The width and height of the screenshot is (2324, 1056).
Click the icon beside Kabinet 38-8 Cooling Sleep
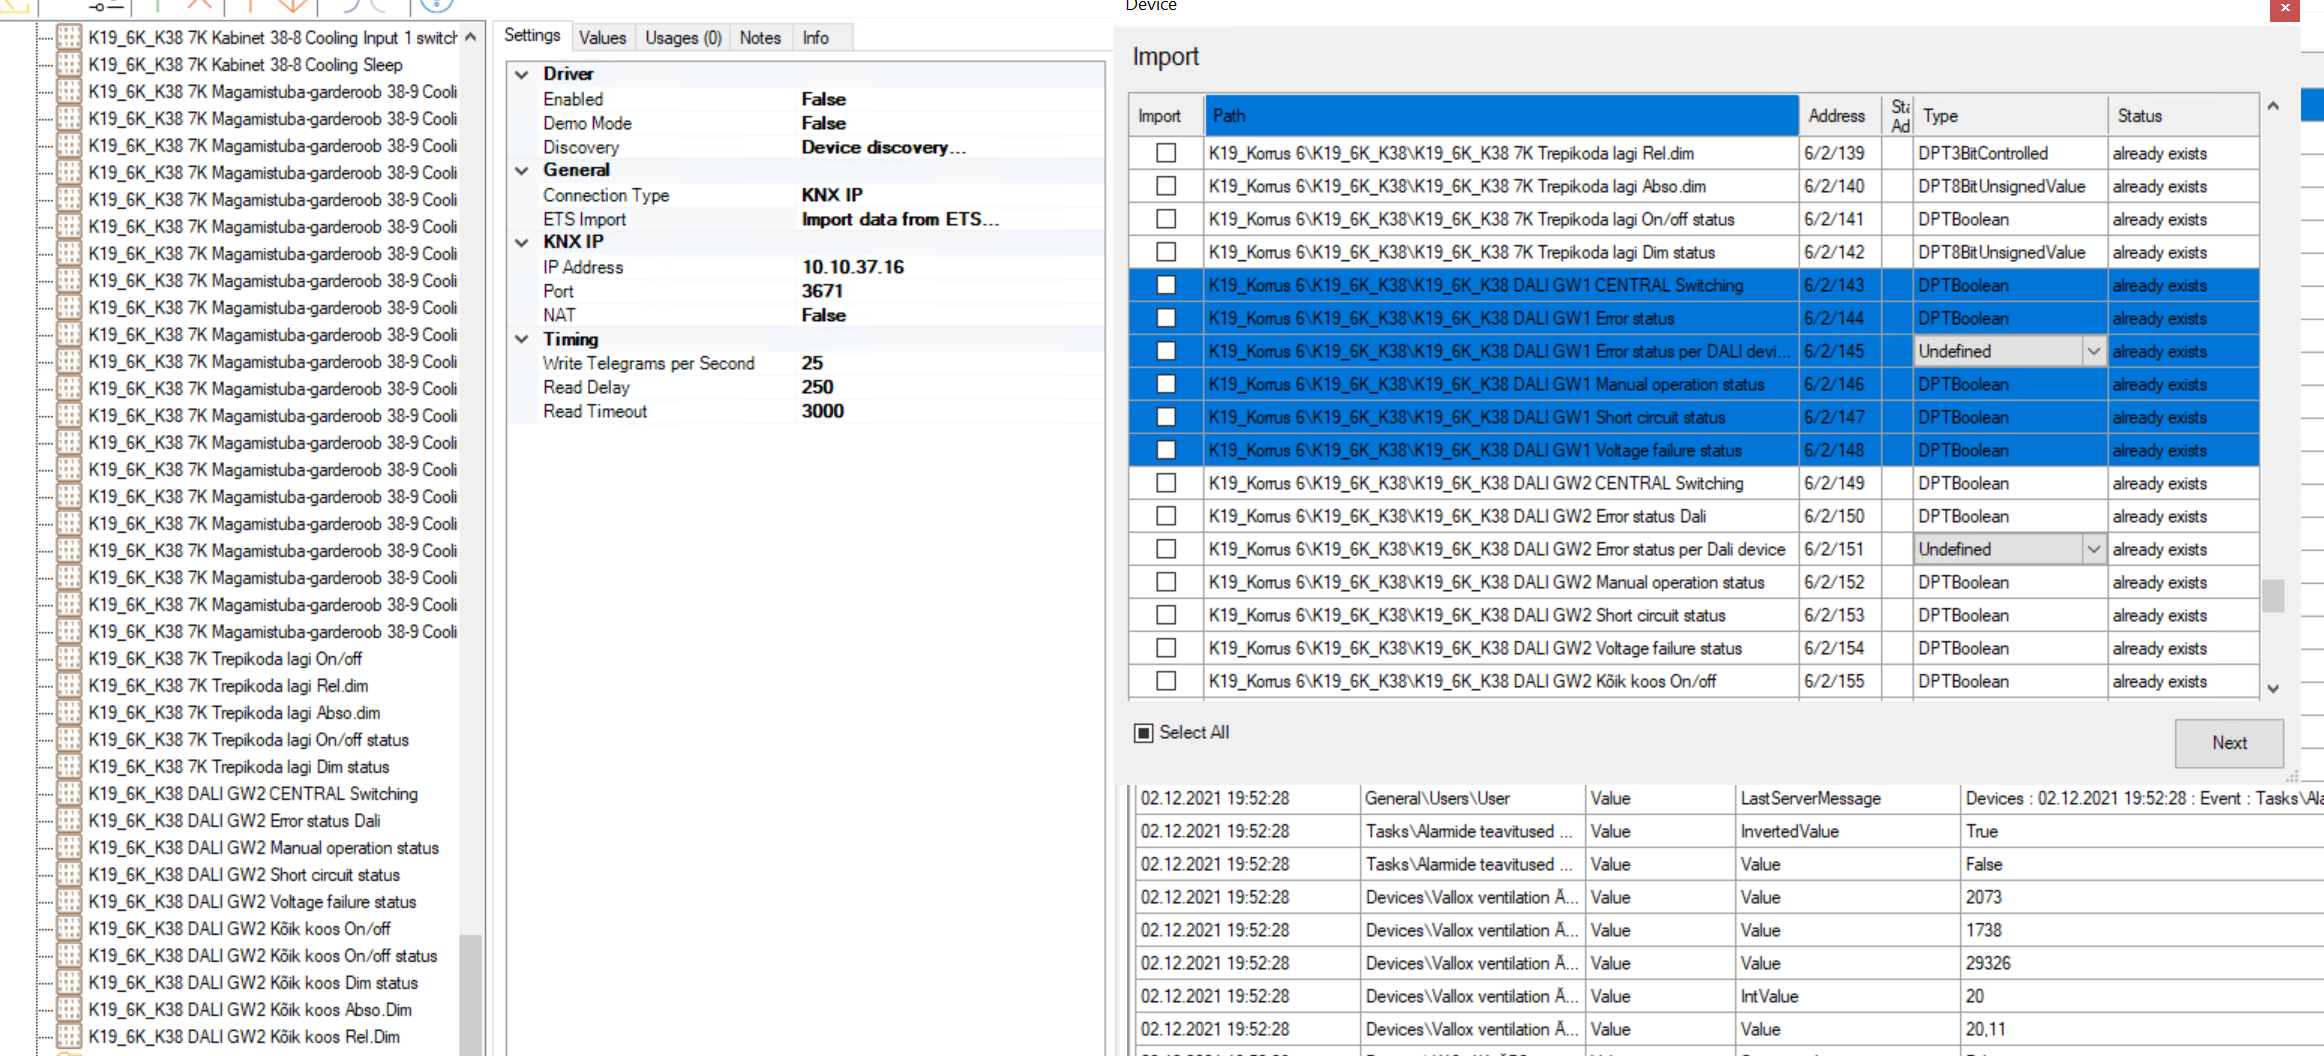tap(69, 65)
